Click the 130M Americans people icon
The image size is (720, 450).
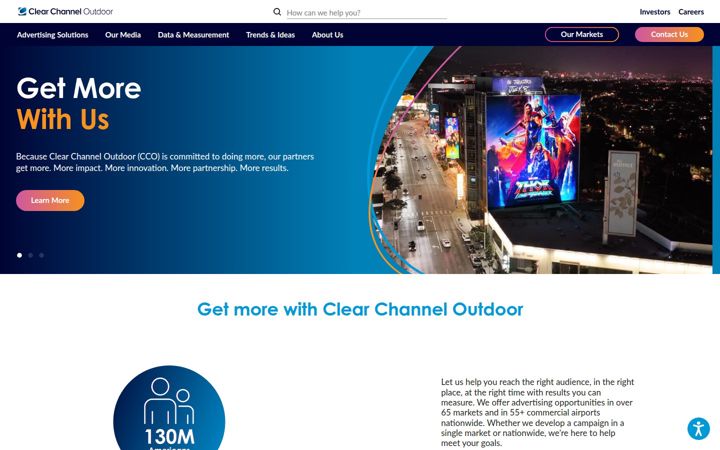169,401
